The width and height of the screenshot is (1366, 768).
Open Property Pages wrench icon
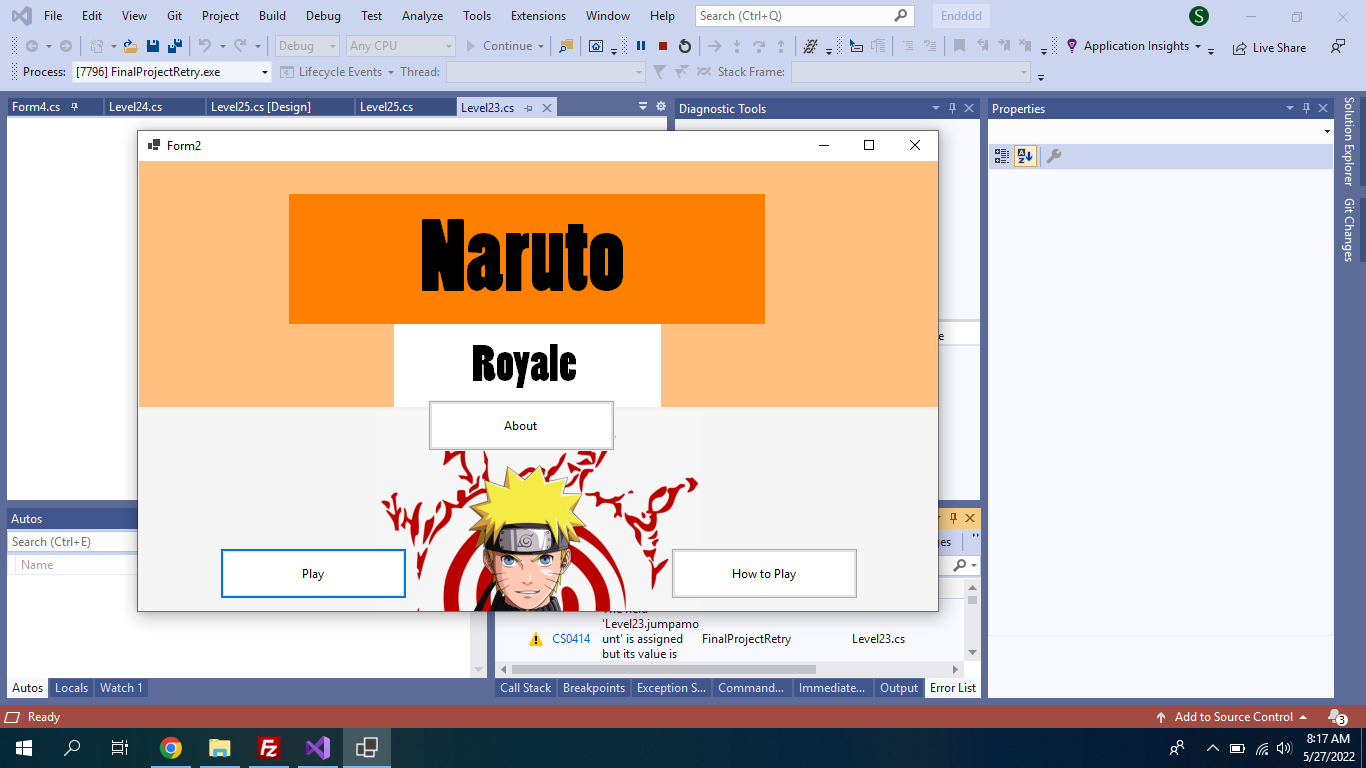tap(1054, 156)
